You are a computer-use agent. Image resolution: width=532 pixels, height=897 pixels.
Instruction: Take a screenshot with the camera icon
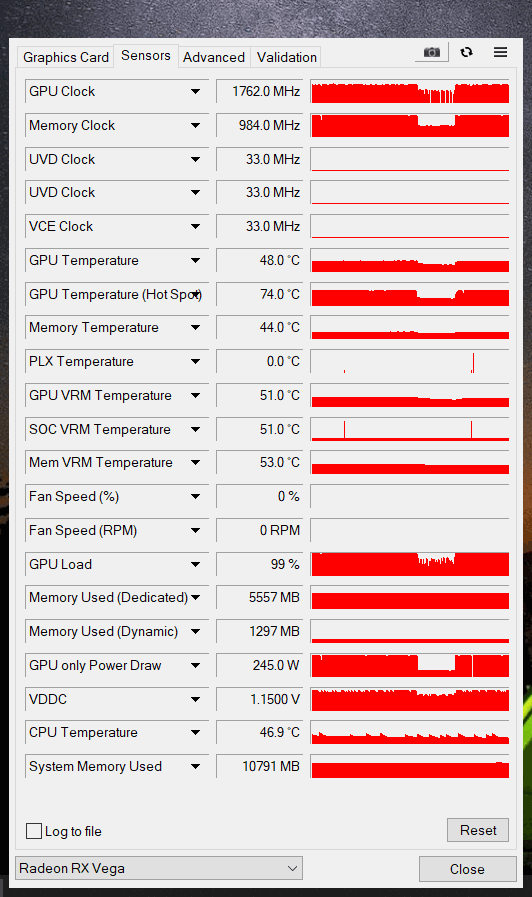pyautogui.click(x=432, y=53)
